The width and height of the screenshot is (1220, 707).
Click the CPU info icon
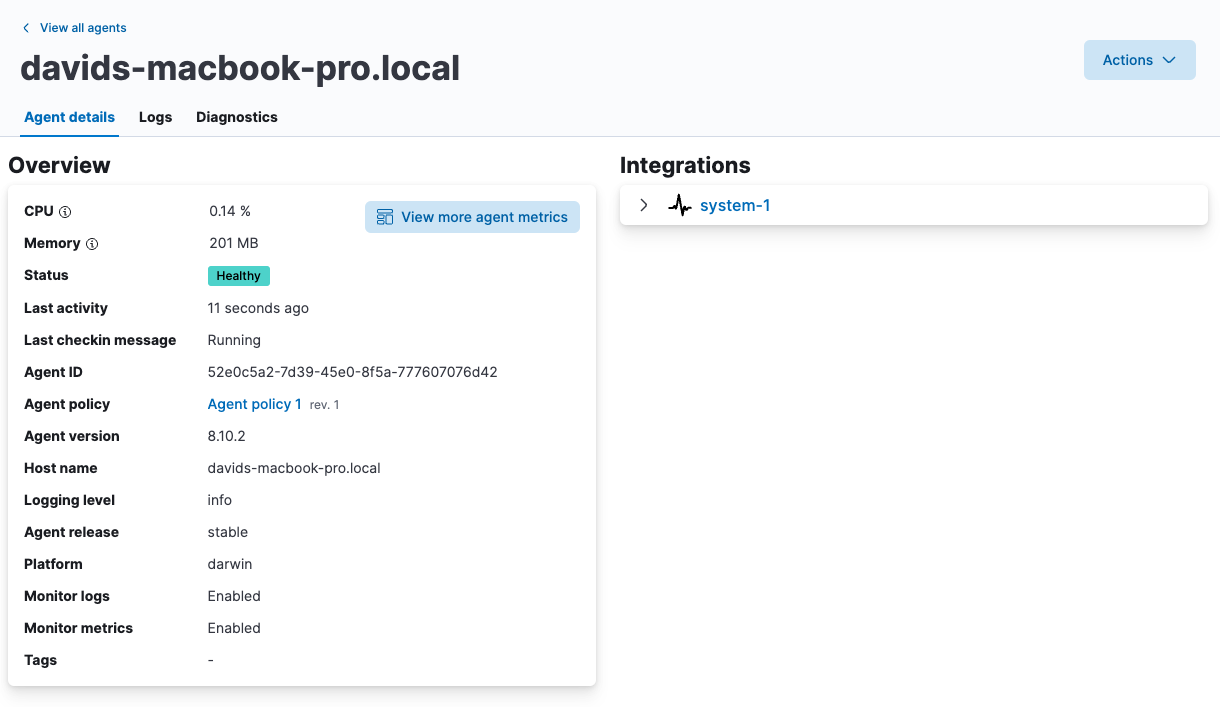(65, 212)
